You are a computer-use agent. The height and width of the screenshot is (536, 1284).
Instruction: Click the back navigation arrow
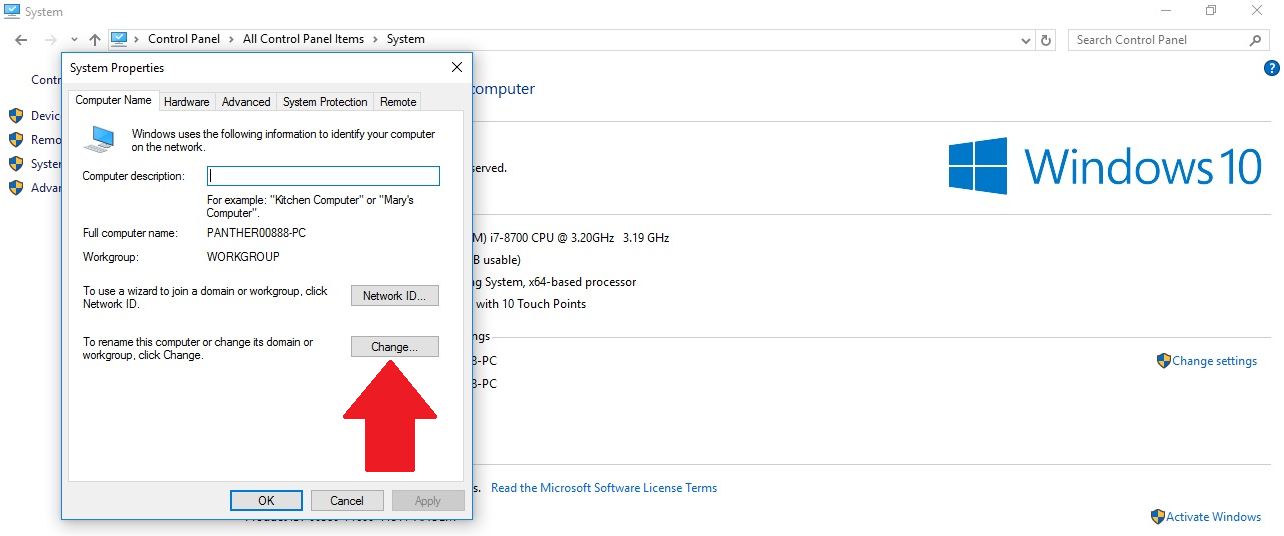(21, 40)
